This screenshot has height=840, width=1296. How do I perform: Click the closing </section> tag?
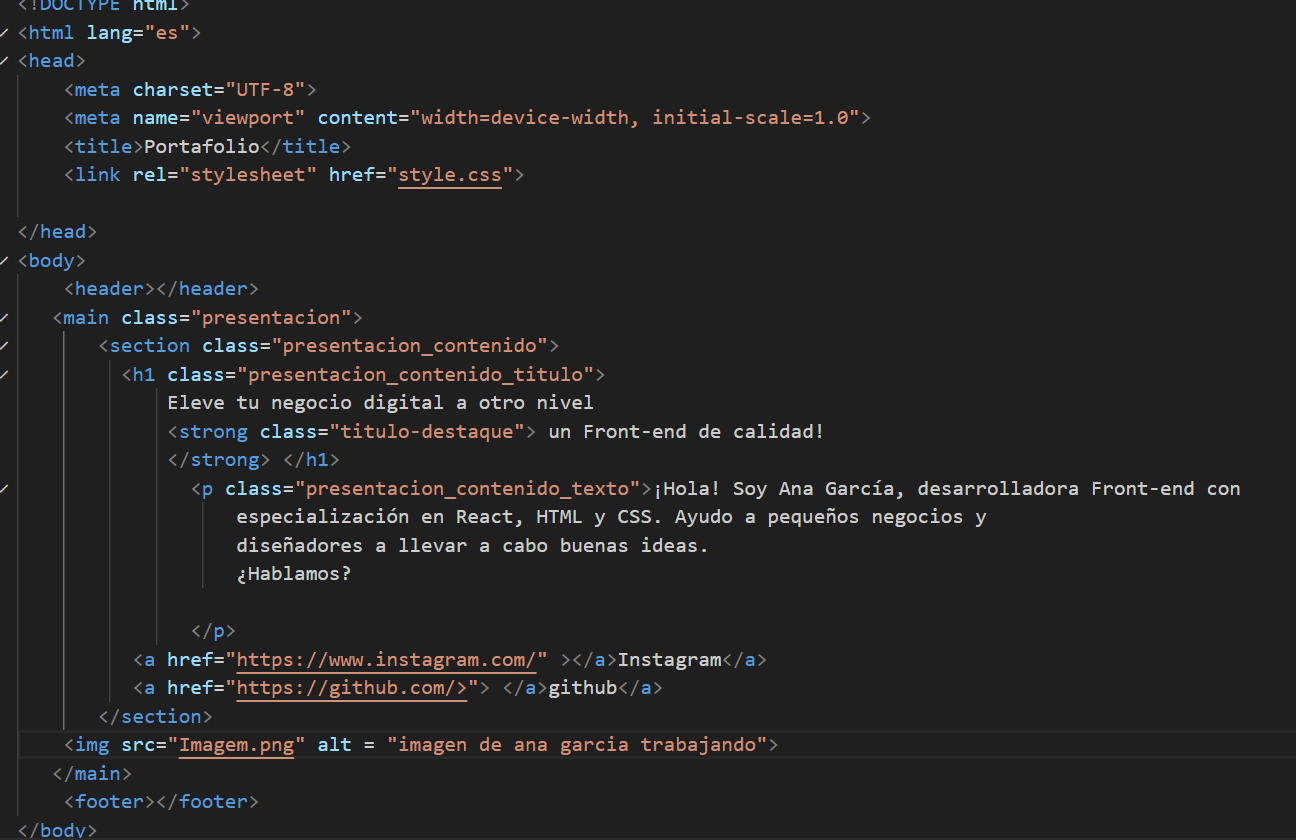coord(155,717)
